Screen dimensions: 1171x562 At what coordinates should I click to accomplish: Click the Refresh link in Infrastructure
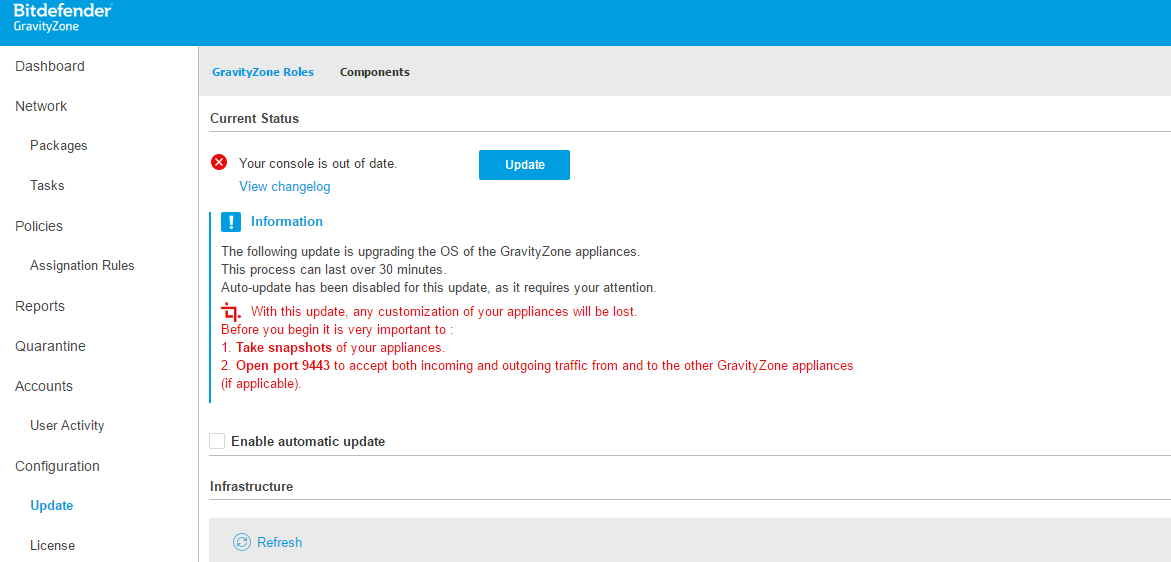coord(279,542)
